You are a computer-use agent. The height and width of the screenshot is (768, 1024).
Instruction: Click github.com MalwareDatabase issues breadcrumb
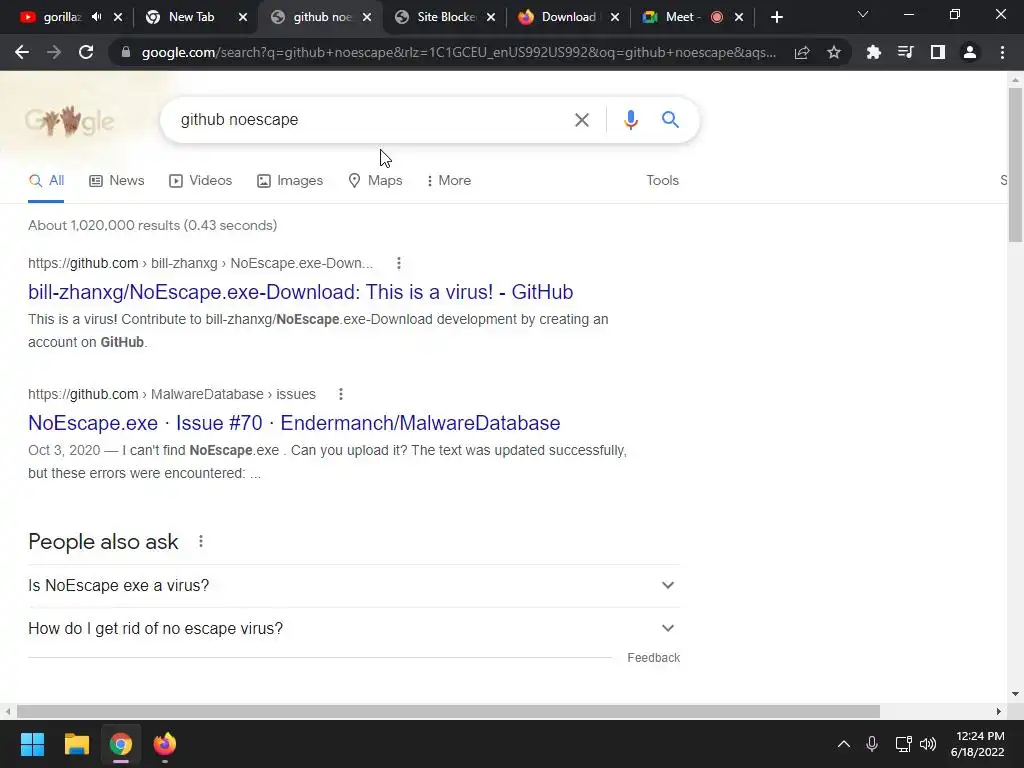click(172, 394)
